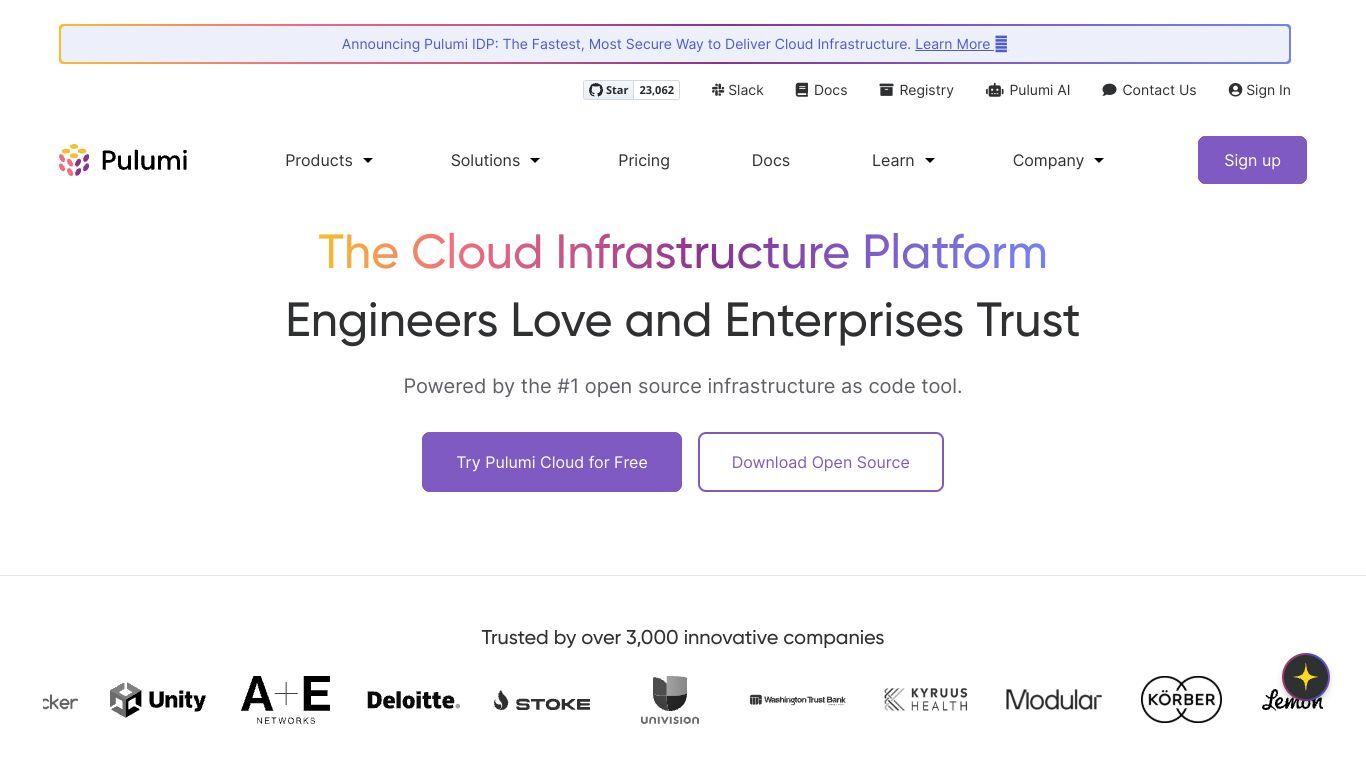Open the Docs book icon in top bar
The image size is (1366, 768).
click(801, 90)
